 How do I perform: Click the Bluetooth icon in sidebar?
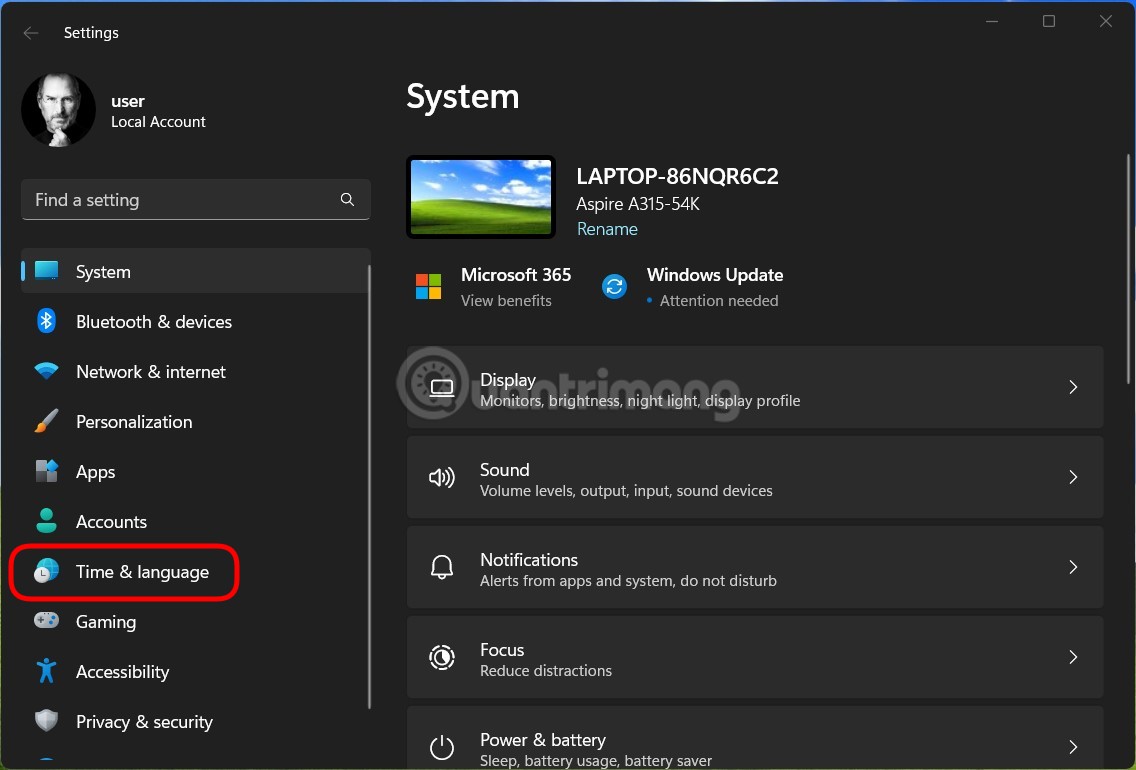pyautogui.click(x=46, y=320)
